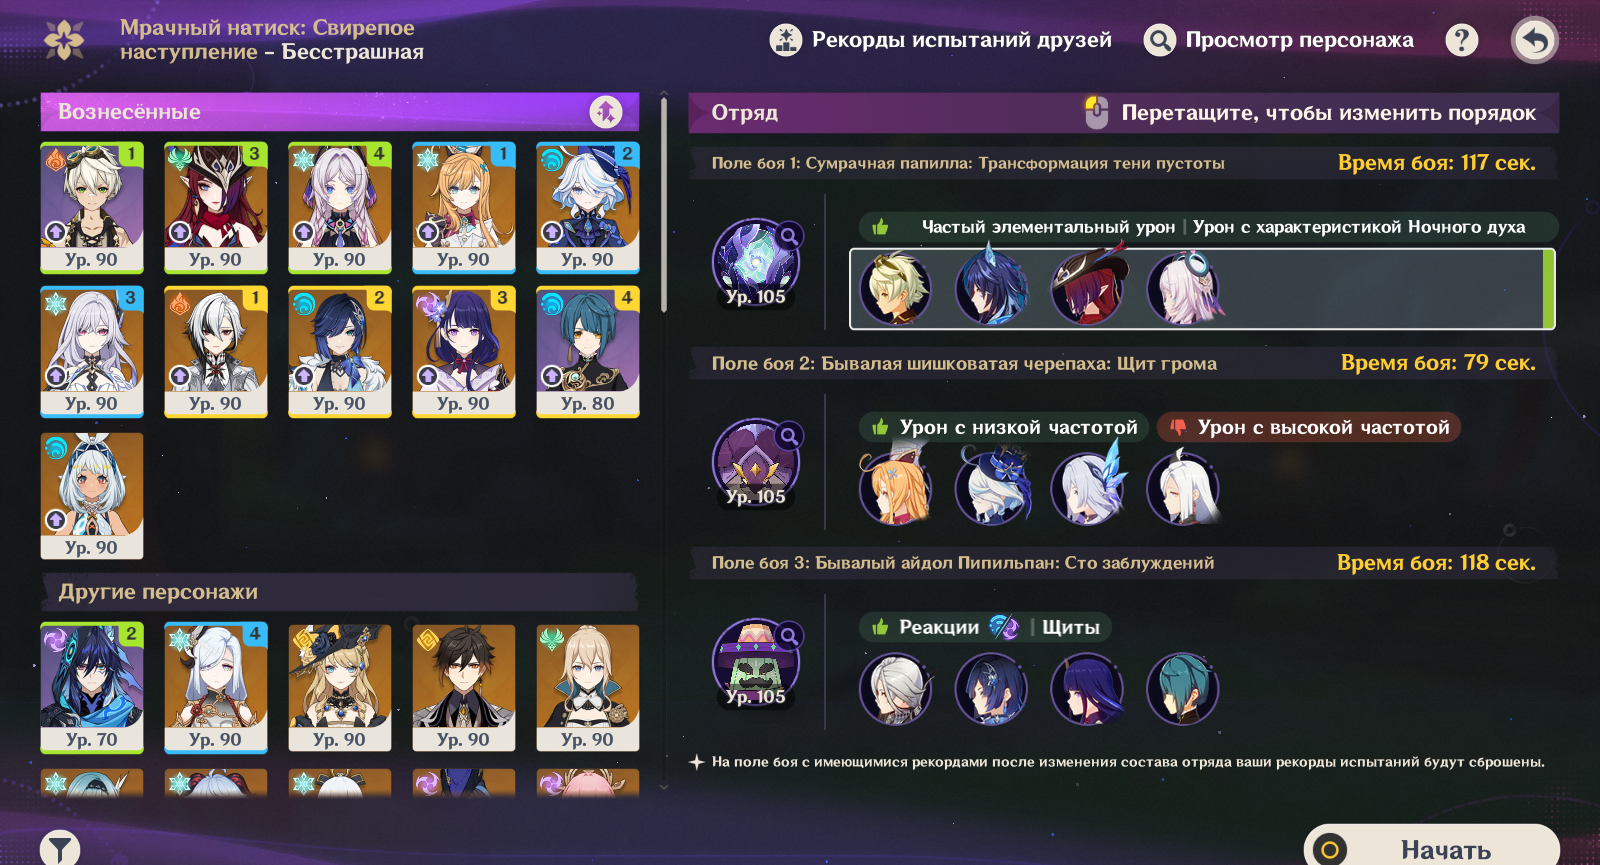Open Рекорды испытаний друзей
Viewport: 1600px width, 865px height.
(x=941, y=40)
